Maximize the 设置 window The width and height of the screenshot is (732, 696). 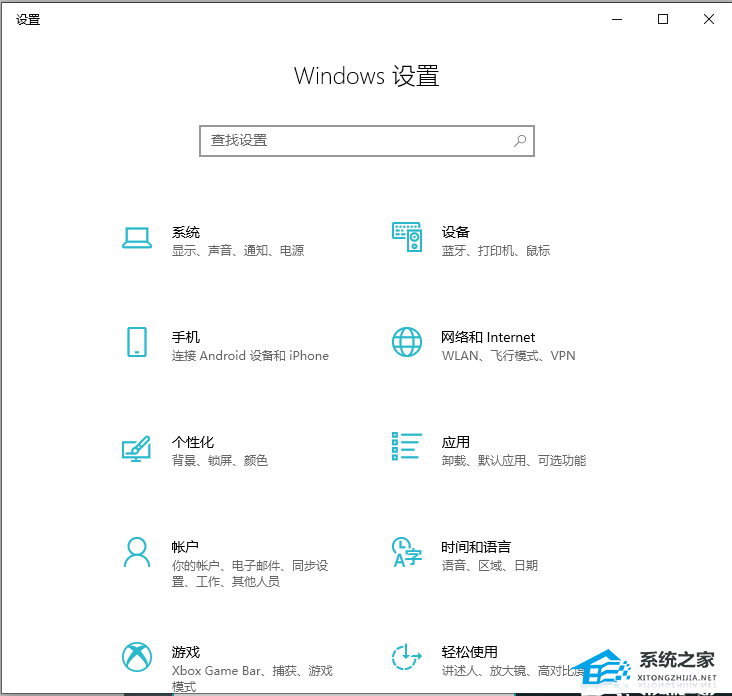(663, 19)
